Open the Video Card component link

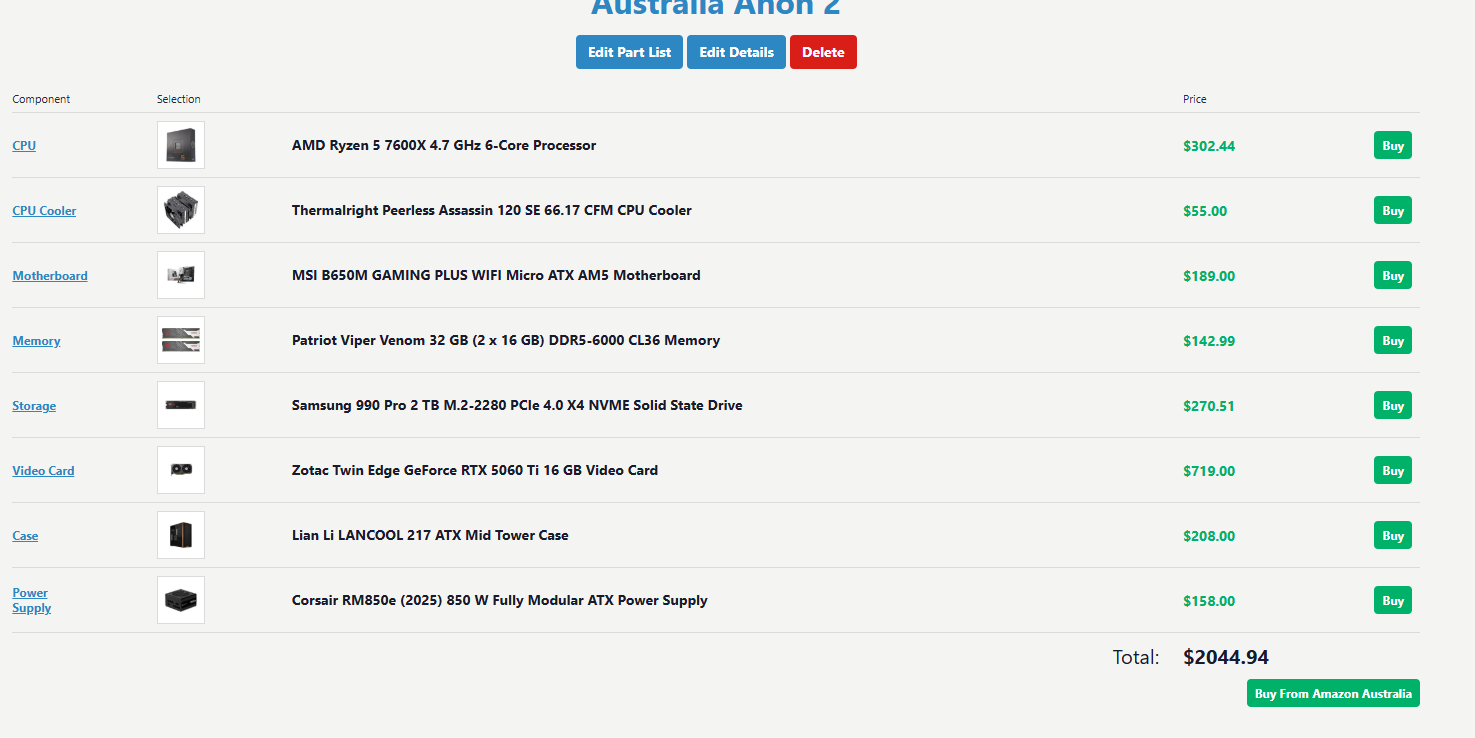point(43,471)
